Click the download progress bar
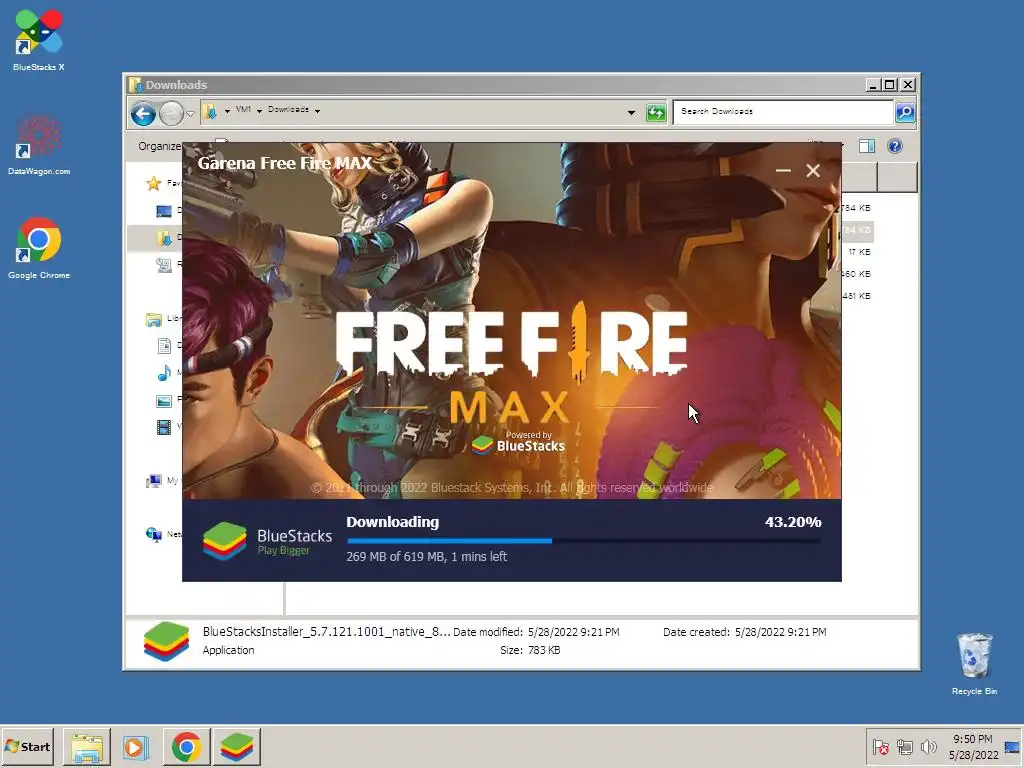The height and width of the screenshot is (768, 1024). [584, 541]
